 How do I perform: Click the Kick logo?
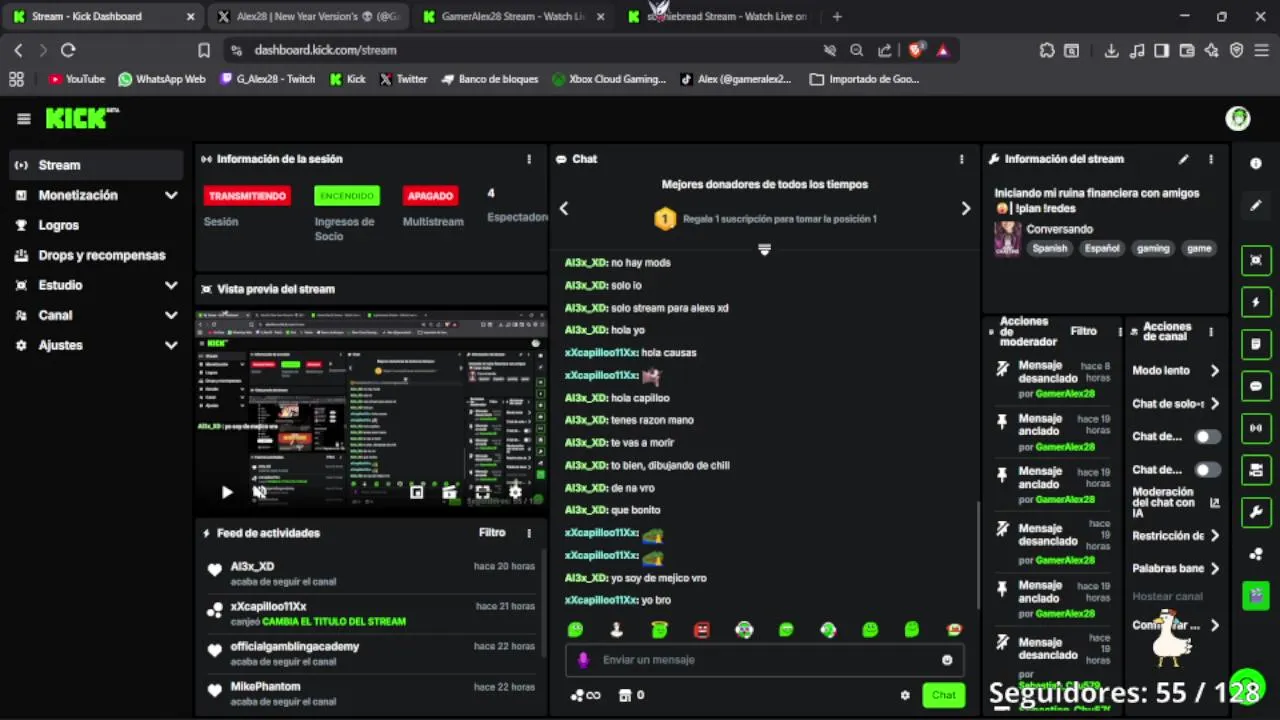82,118
